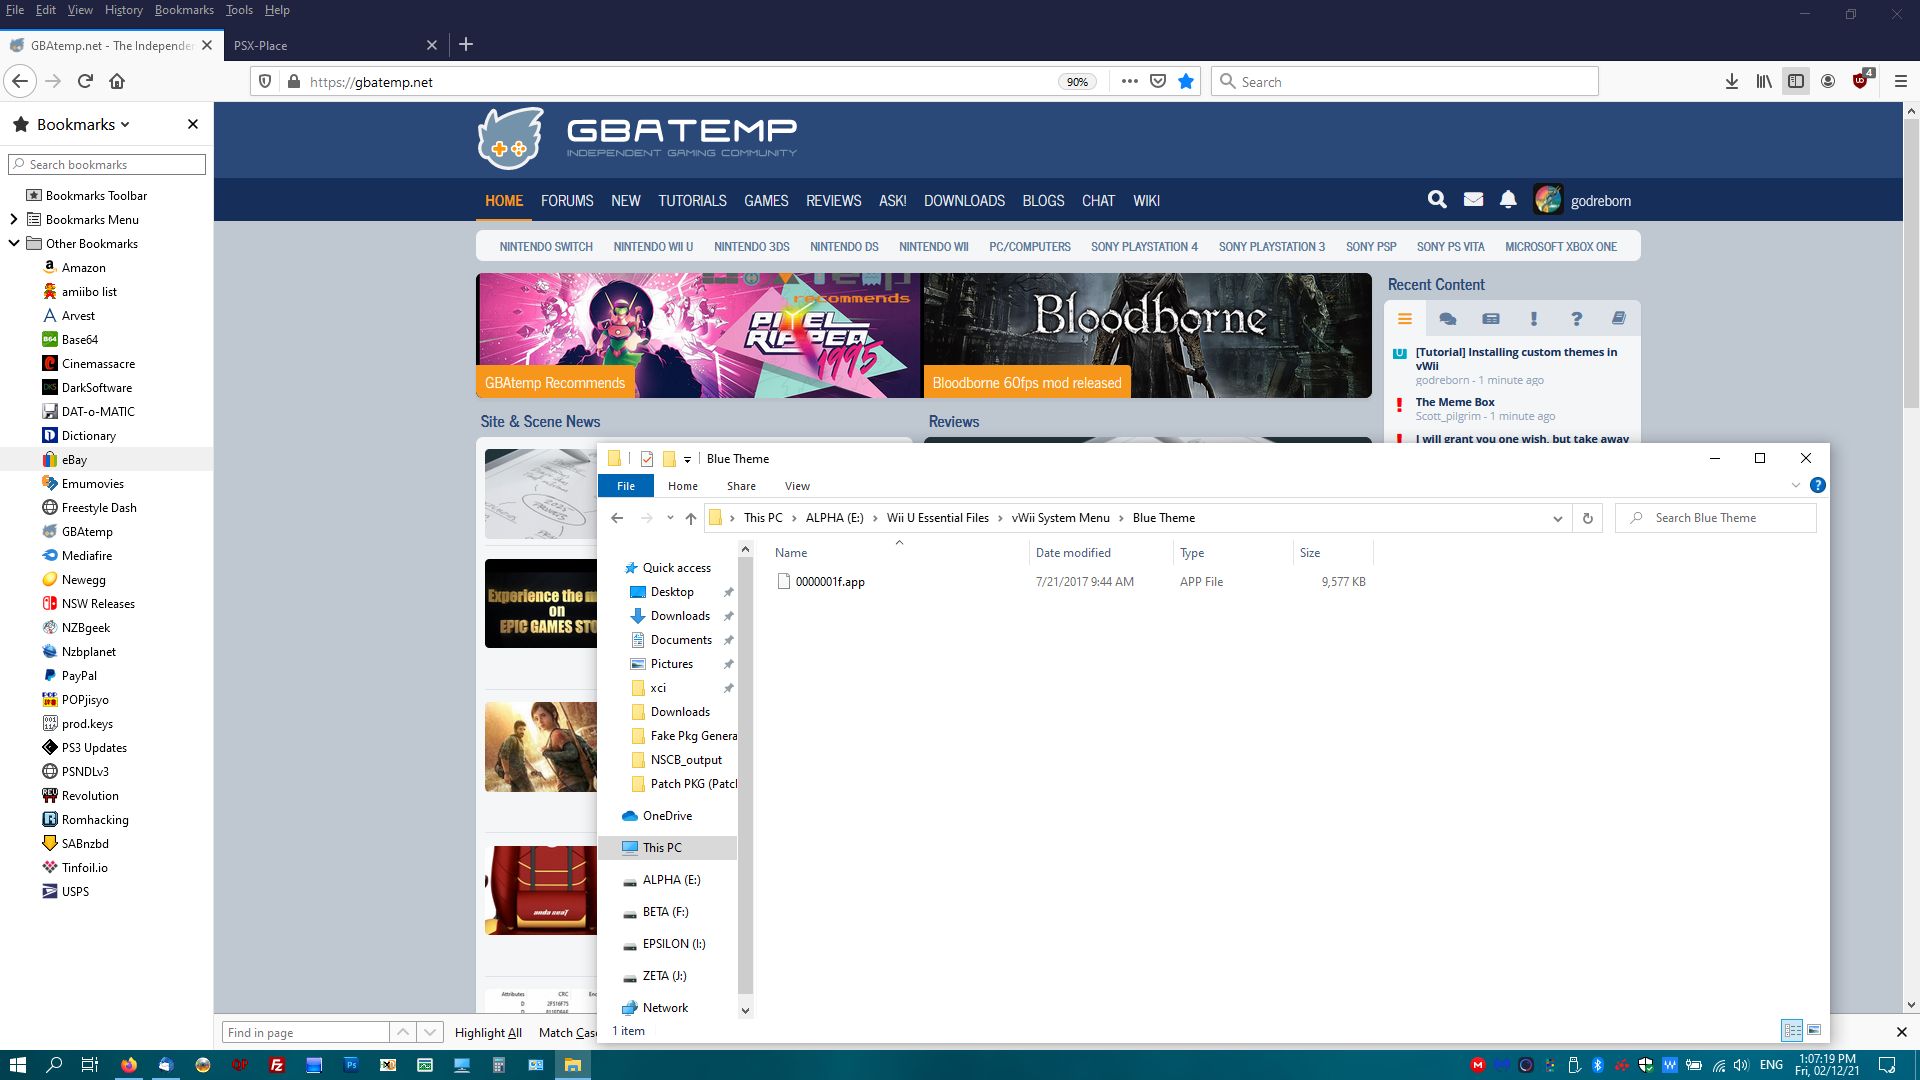Go to NINTENDO SWITCH section
1920x1080 pixels.
tap(546, 247)
